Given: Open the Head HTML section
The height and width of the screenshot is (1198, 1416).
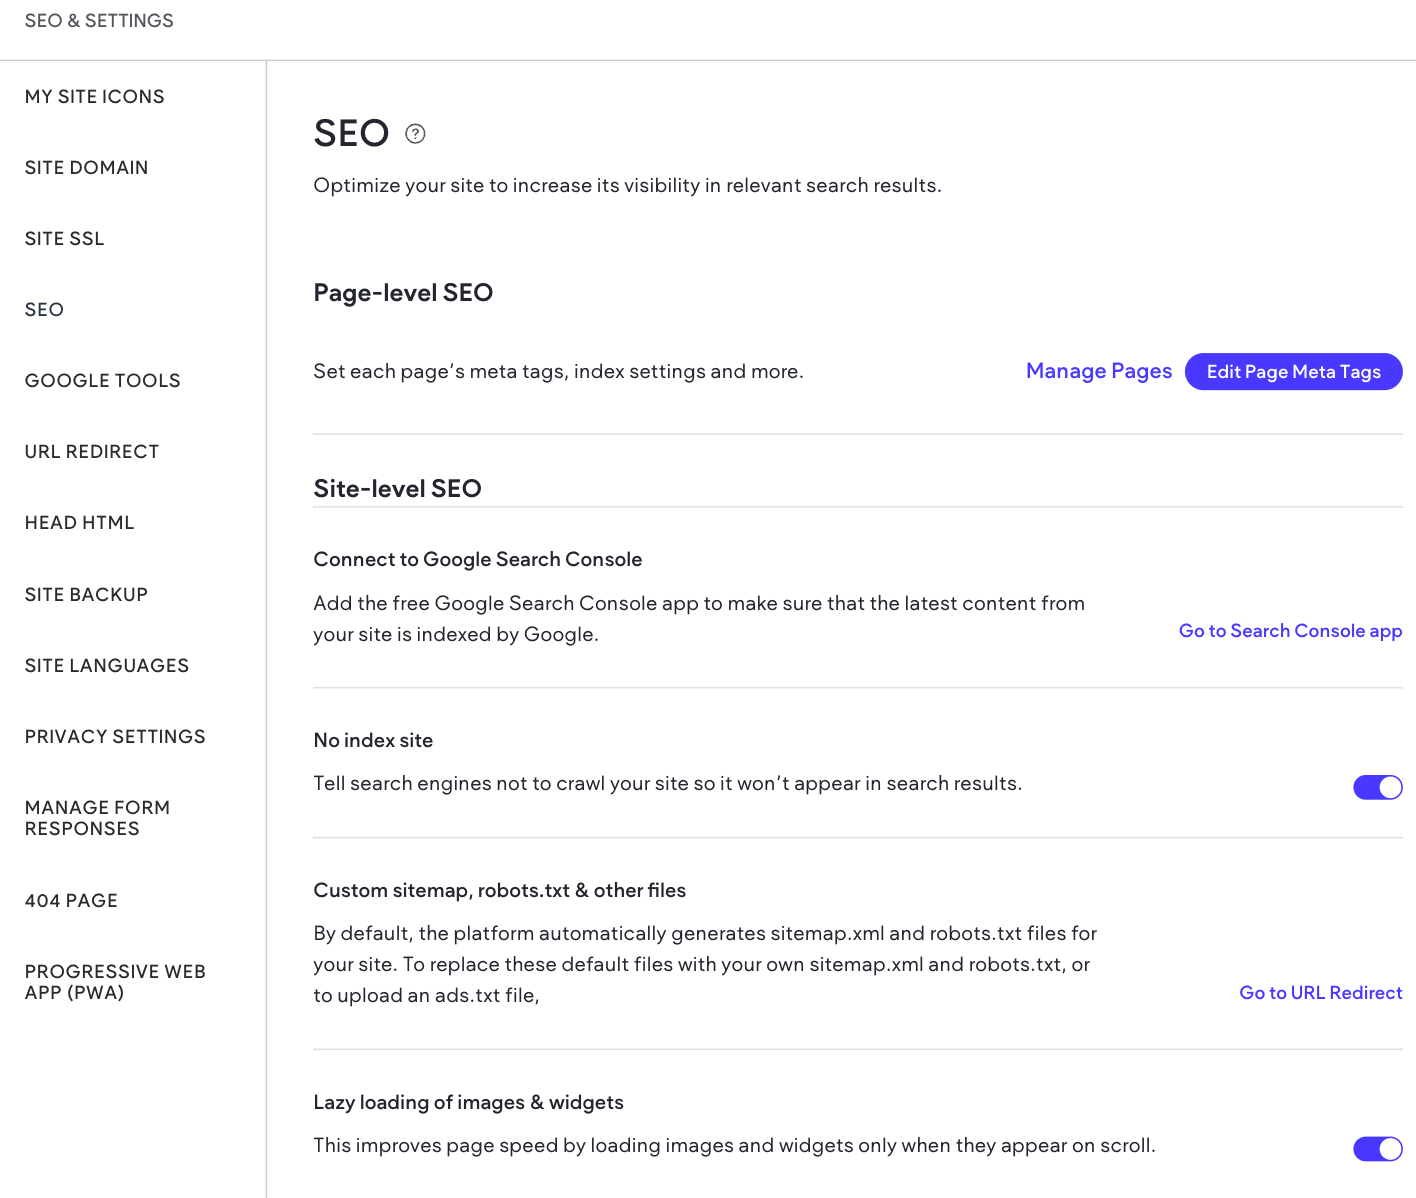Looking at the screenshot, I should pos(80,523).
